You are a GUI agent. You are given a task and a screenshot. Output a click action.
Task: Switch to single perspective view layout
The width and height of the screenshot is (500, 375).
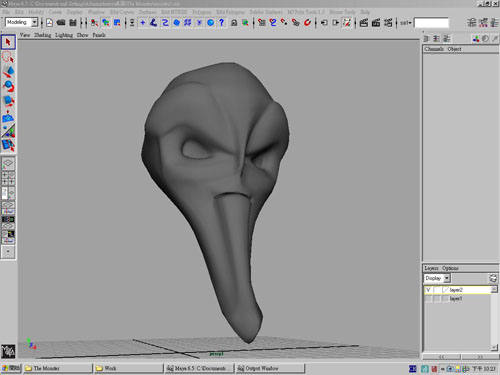8,163
